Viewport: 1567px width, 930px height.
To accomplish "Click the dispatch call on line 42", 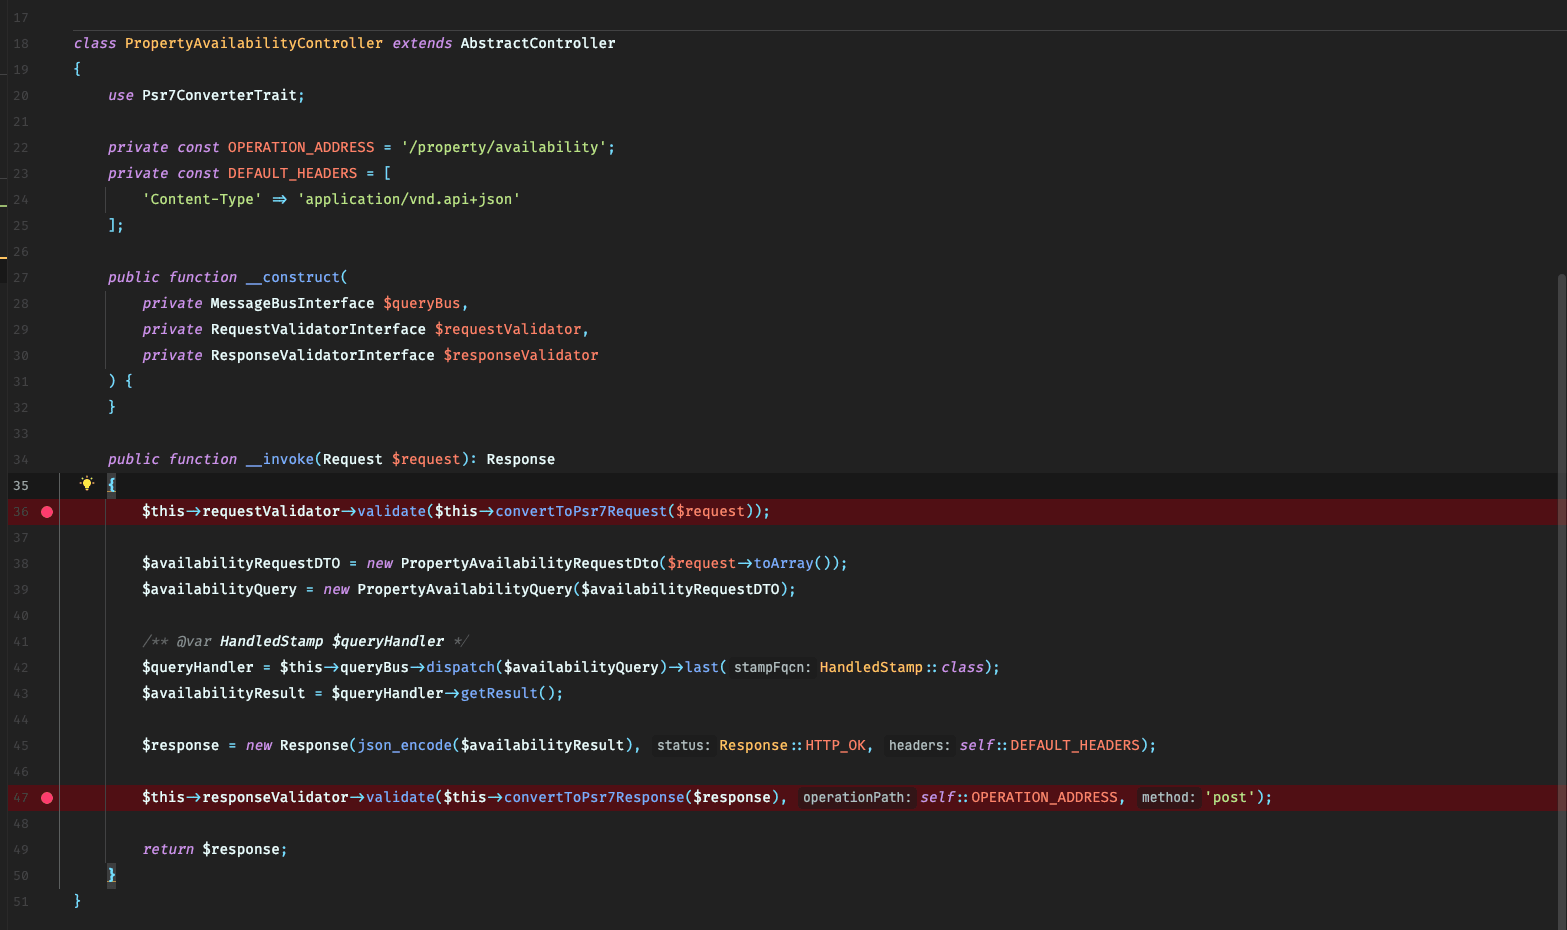I will click(462, 667).
